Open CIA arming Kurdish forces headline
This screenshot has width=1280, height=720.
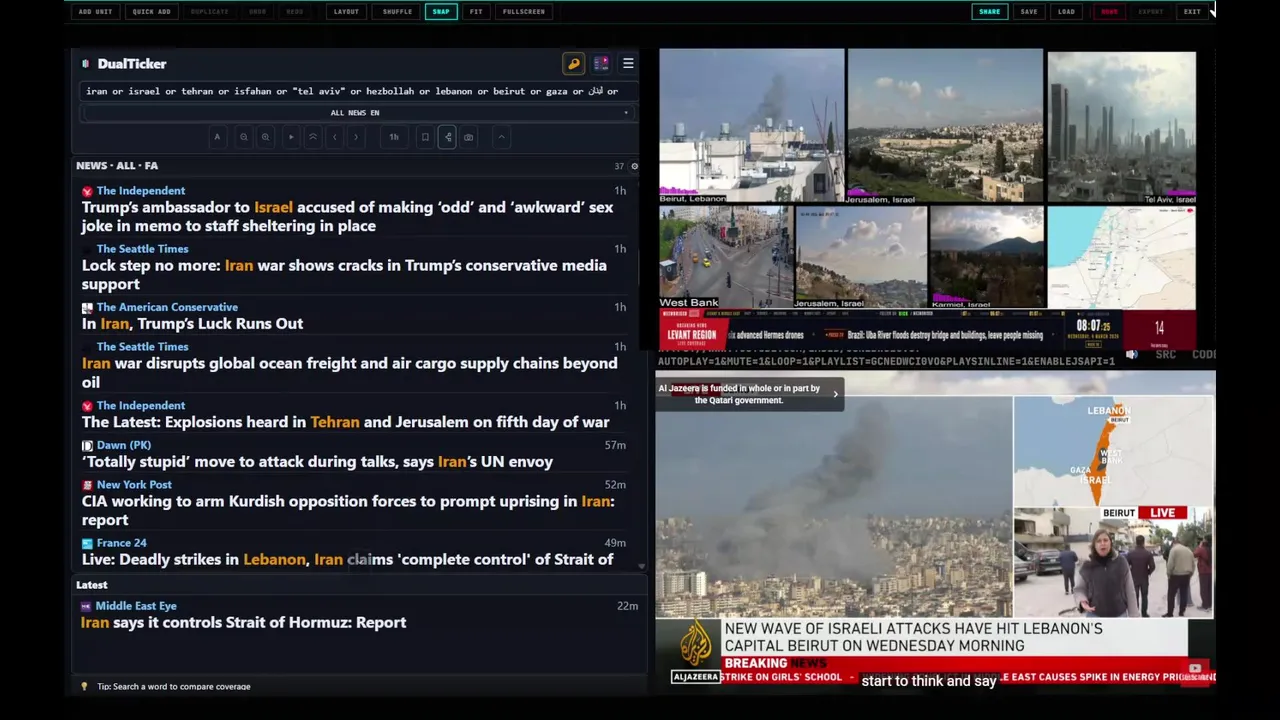[348, 510]
